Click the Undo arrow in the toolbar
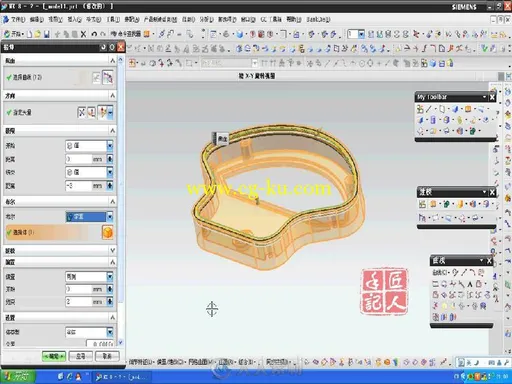This screenshot has height=384, width=512. (94, 34)
